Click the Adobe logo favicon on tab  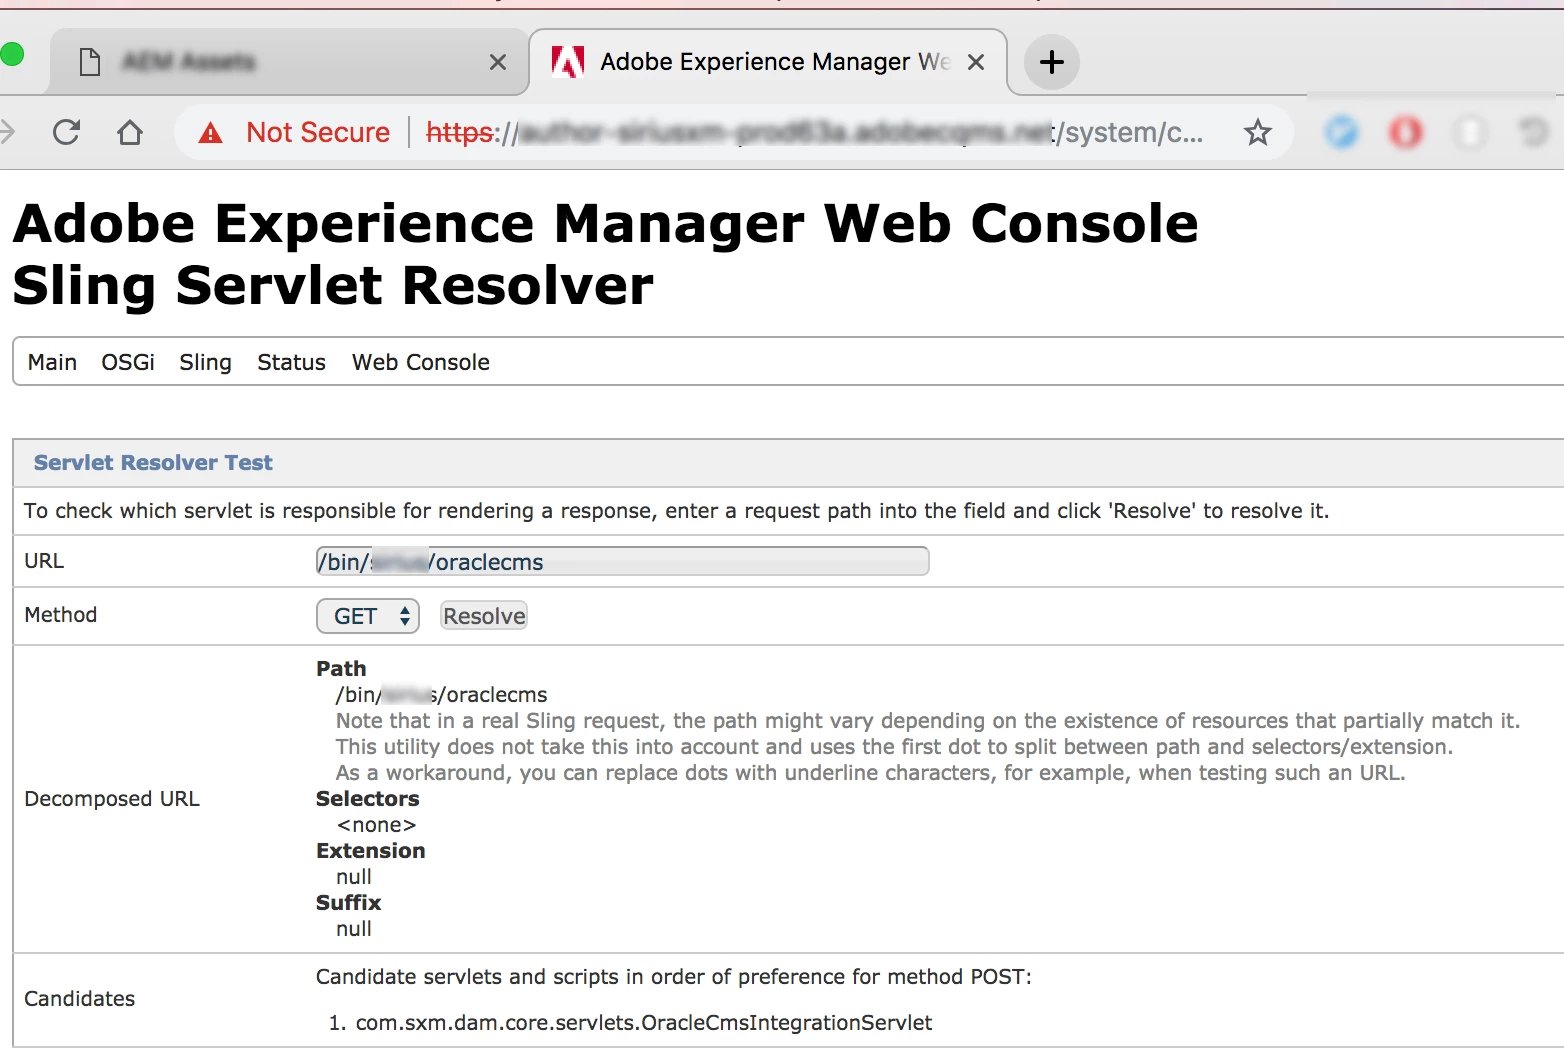click(x=568, y=62)
